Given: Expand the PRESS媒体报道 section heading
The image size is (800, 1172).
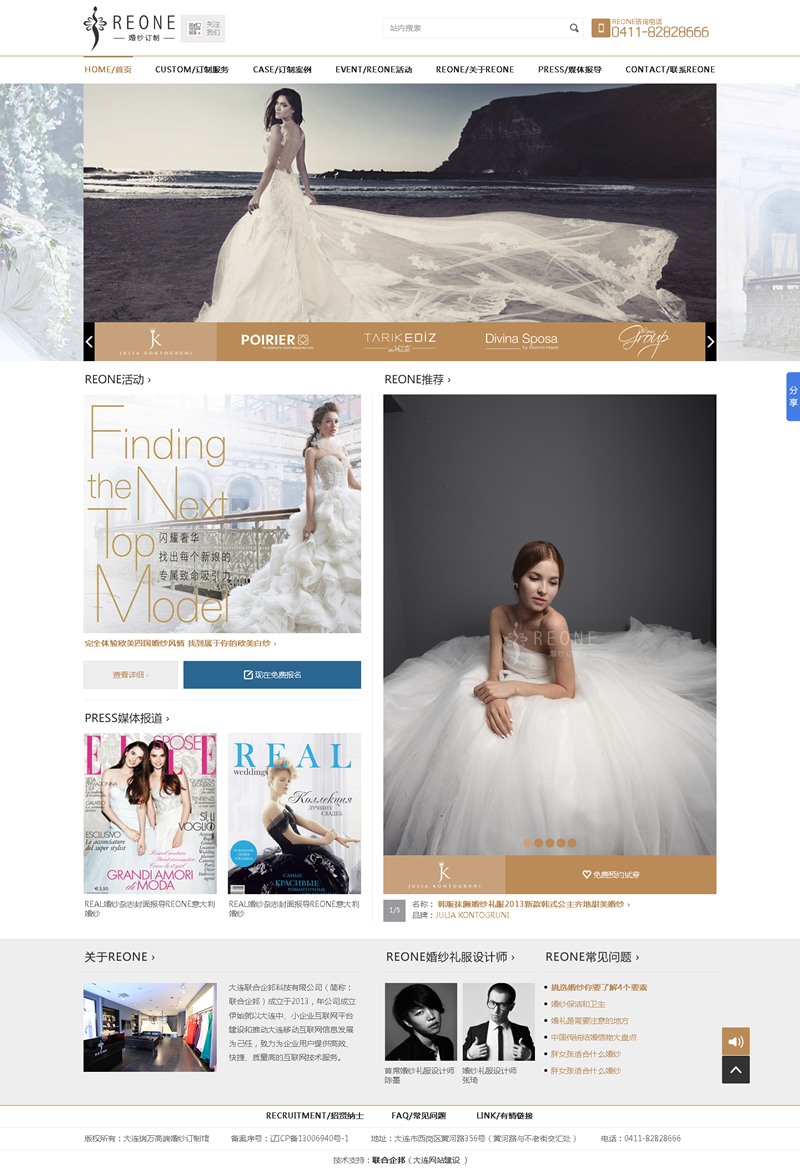Looking at the screenshot, I should (x=127, y=718).
